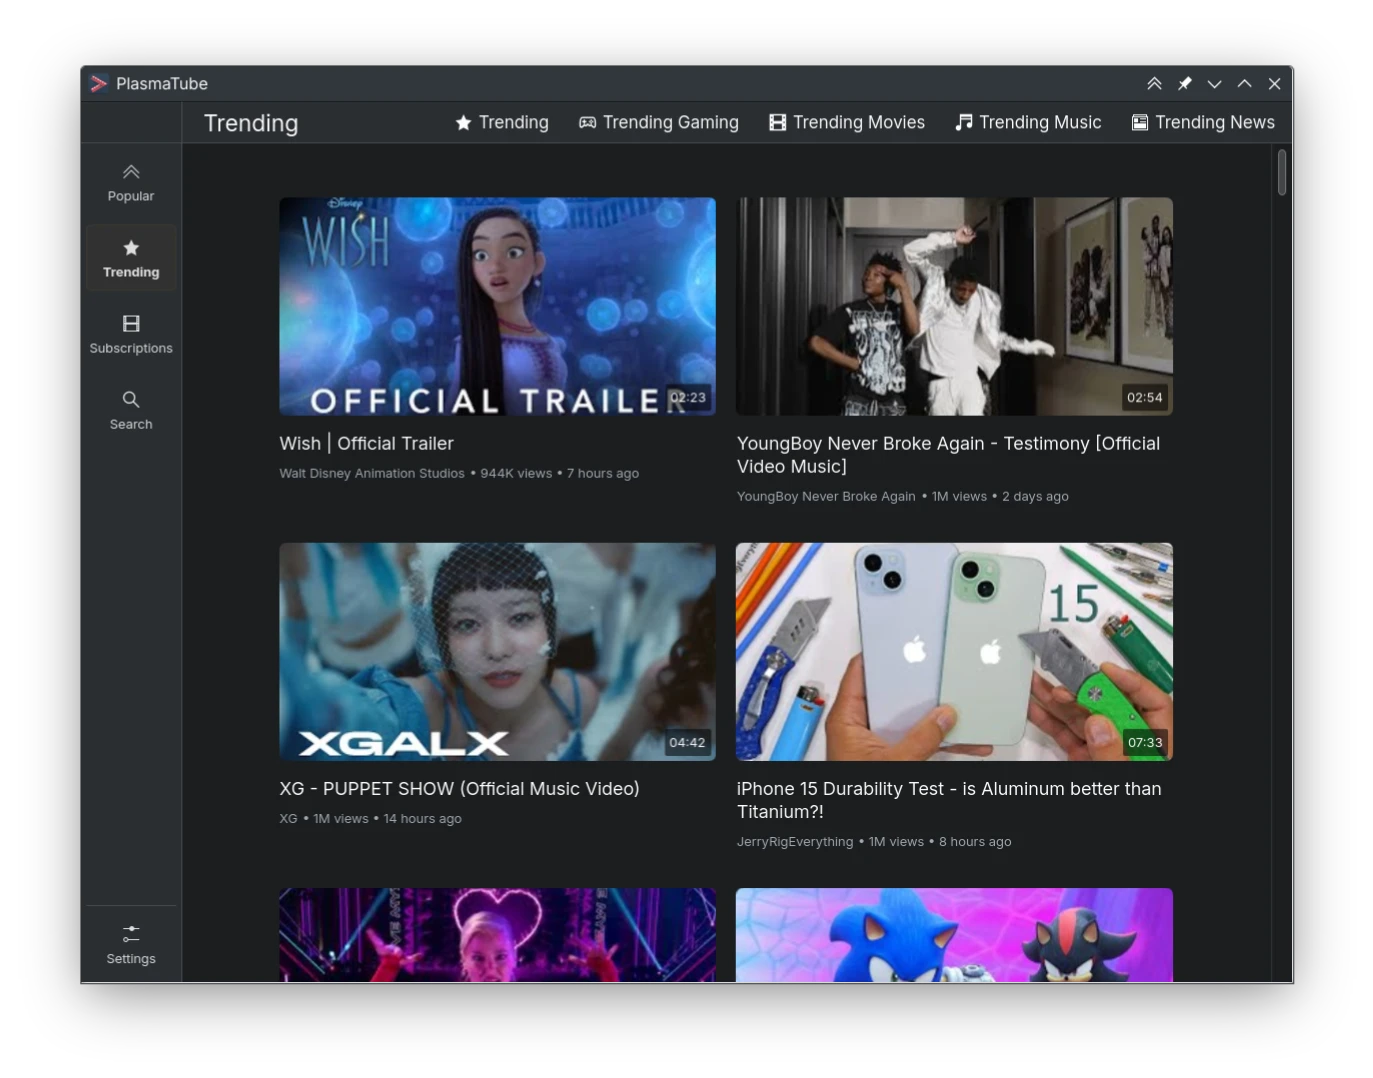Open Subscriptions from the sidebar
Viewport: 1373px width, 1078px height.
click(x=131, y=335)
